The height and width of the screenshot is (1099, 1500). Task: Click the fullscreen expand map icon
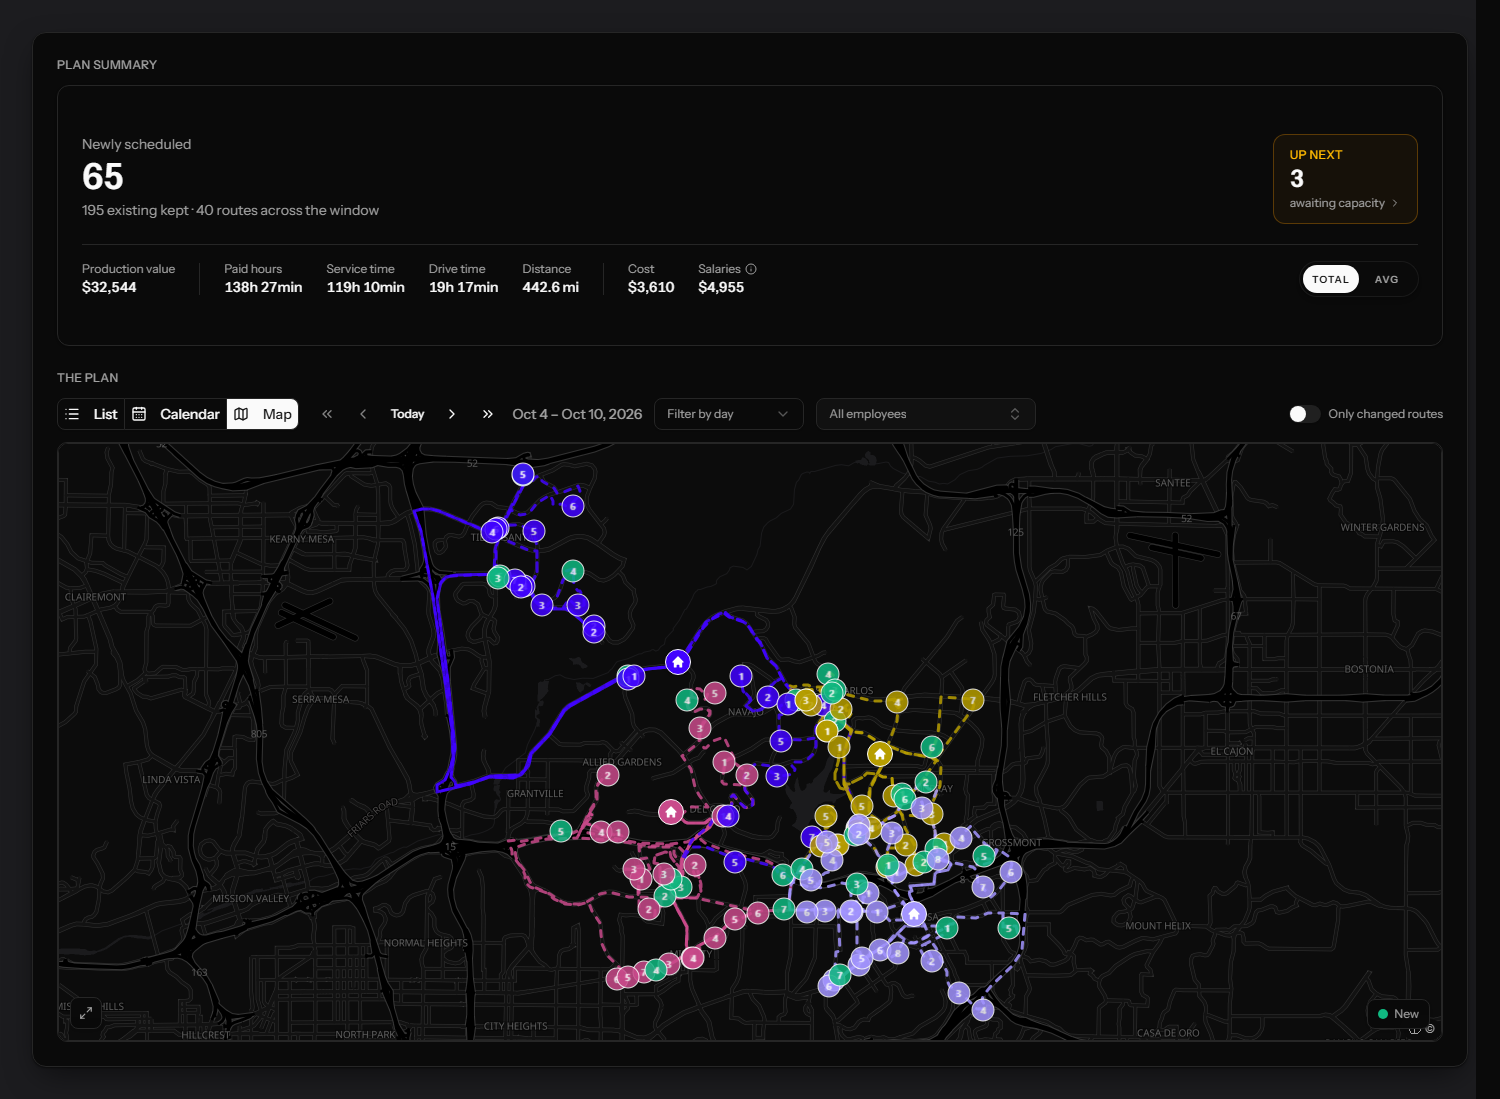86,1013
